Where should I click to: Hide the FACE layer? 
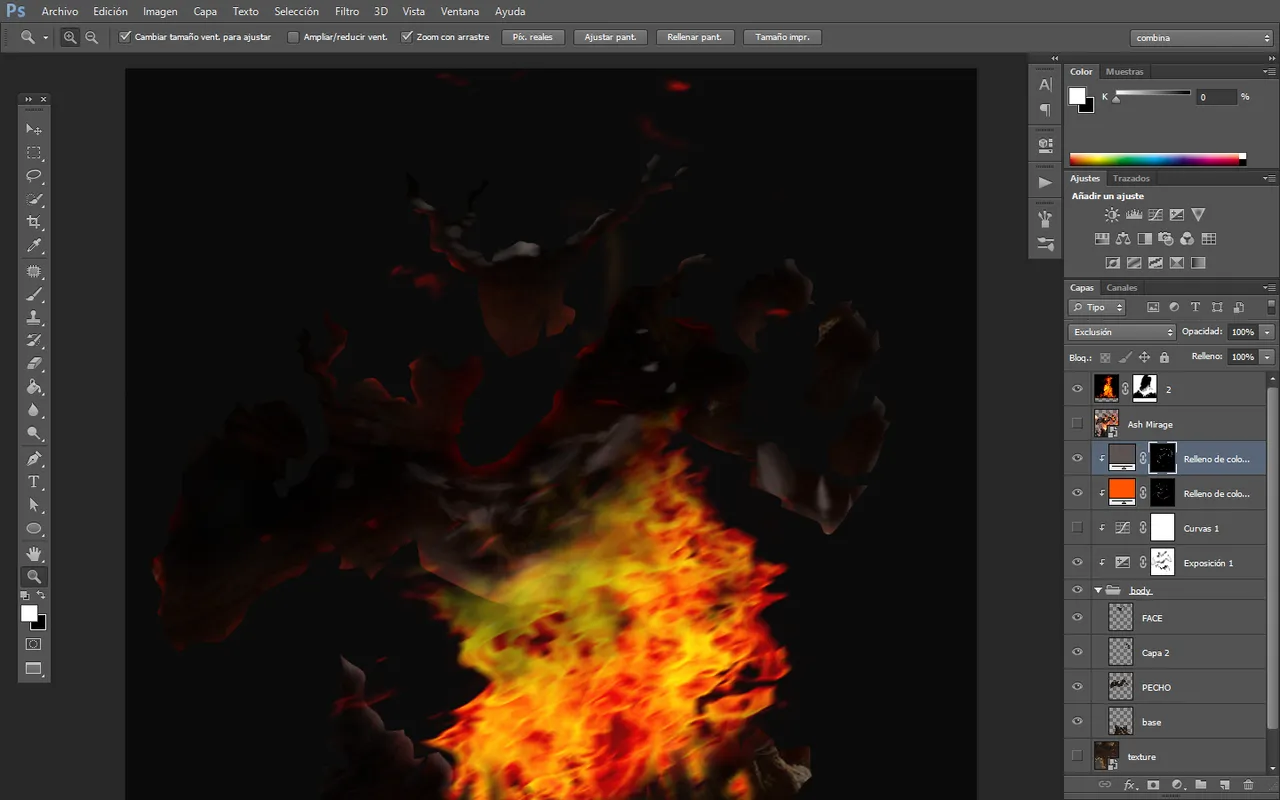tap(1077, 617)
